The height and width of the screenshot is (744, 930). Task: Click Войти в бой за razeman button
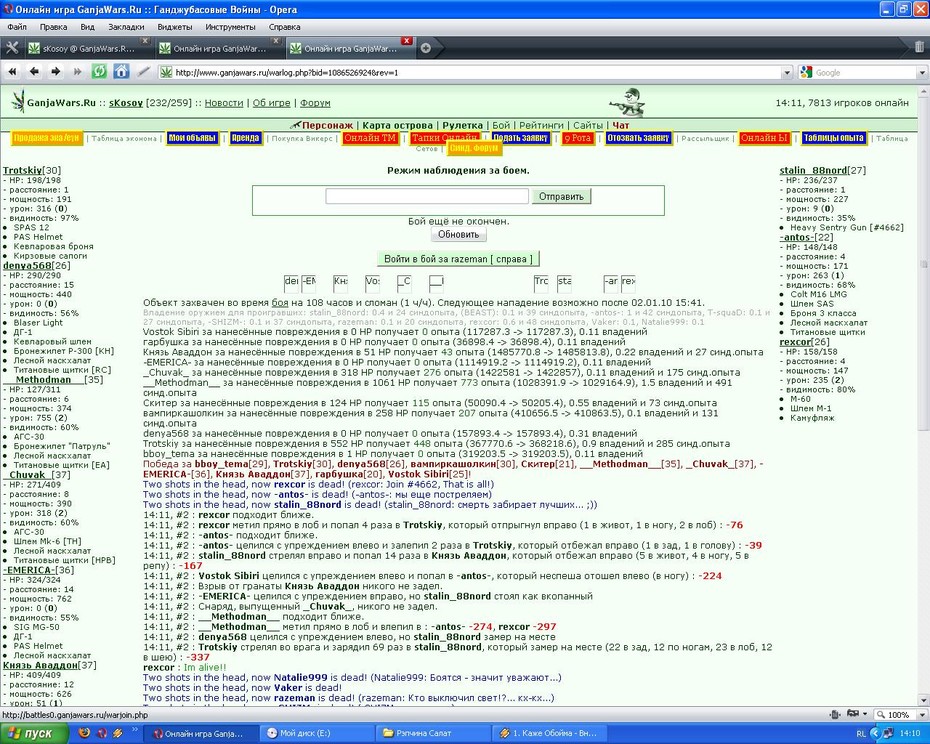[458, 259]
